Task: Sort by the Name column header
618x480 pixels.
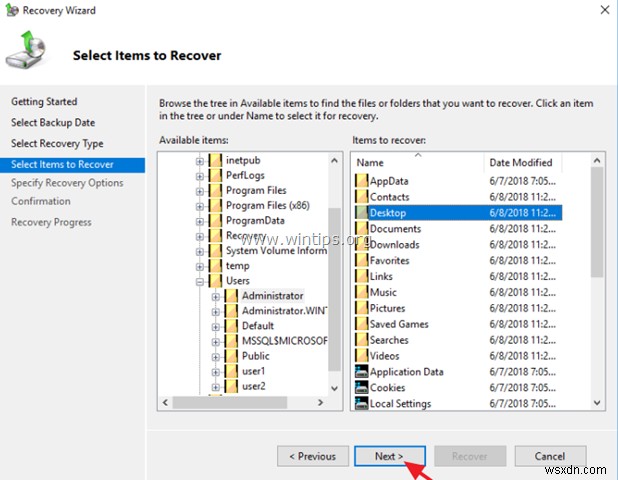Action: 418,162
